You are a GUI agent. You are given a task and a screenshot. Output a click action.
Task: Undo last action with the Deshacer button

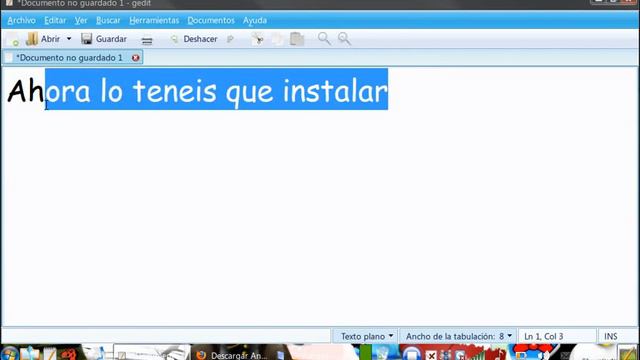click(x=194, y=39)
